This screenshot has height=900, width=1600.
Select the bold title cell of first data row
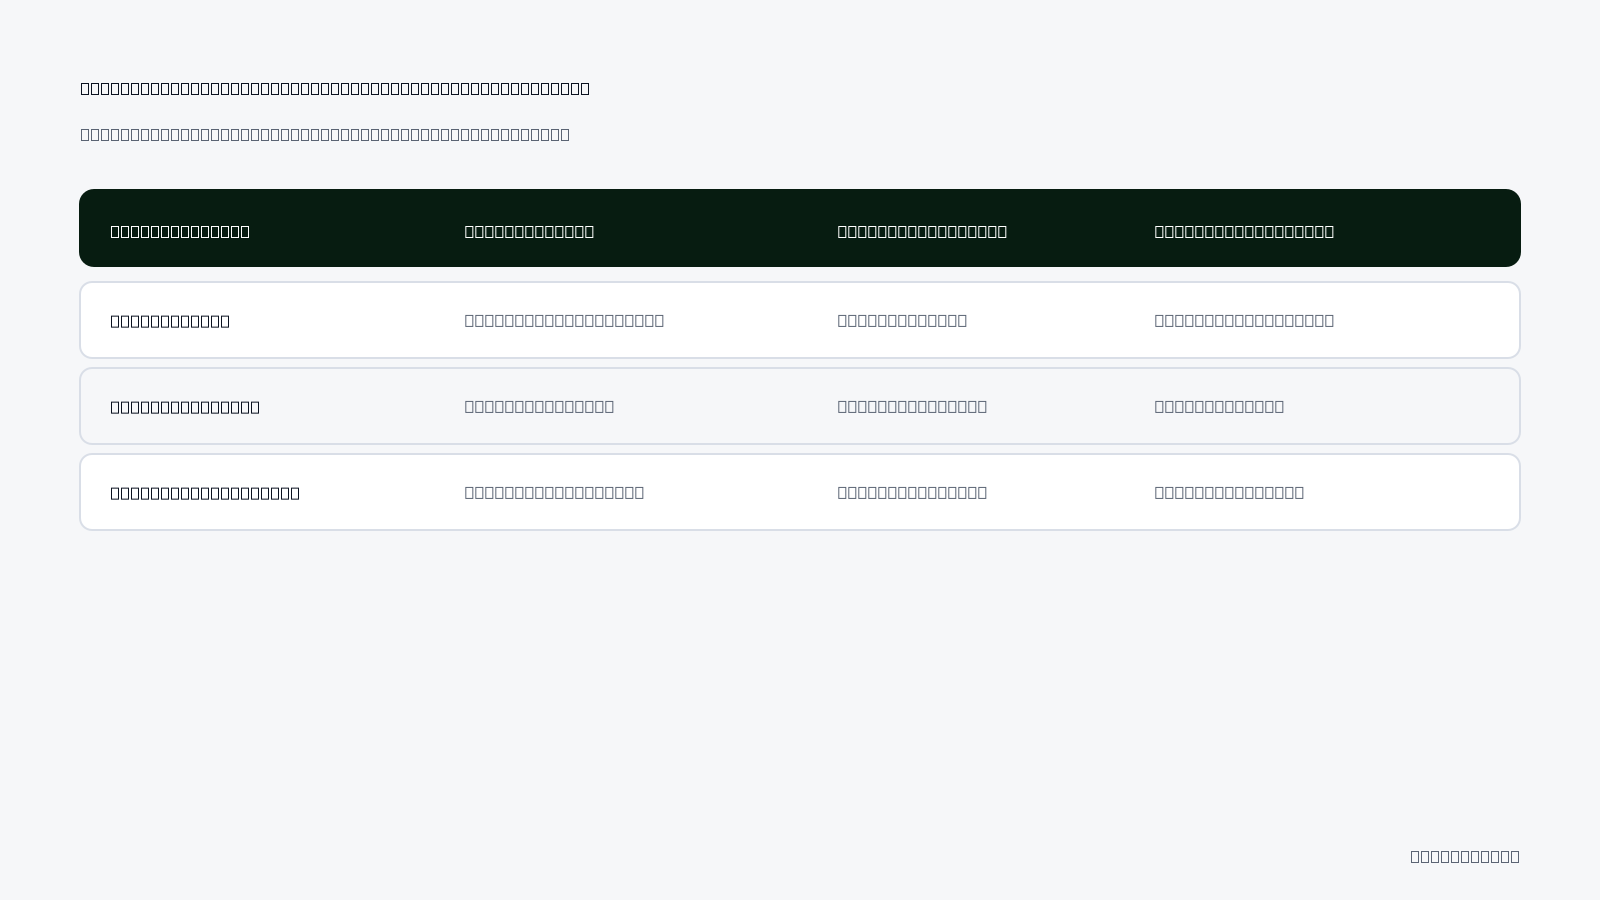click(x=170, y=321)
